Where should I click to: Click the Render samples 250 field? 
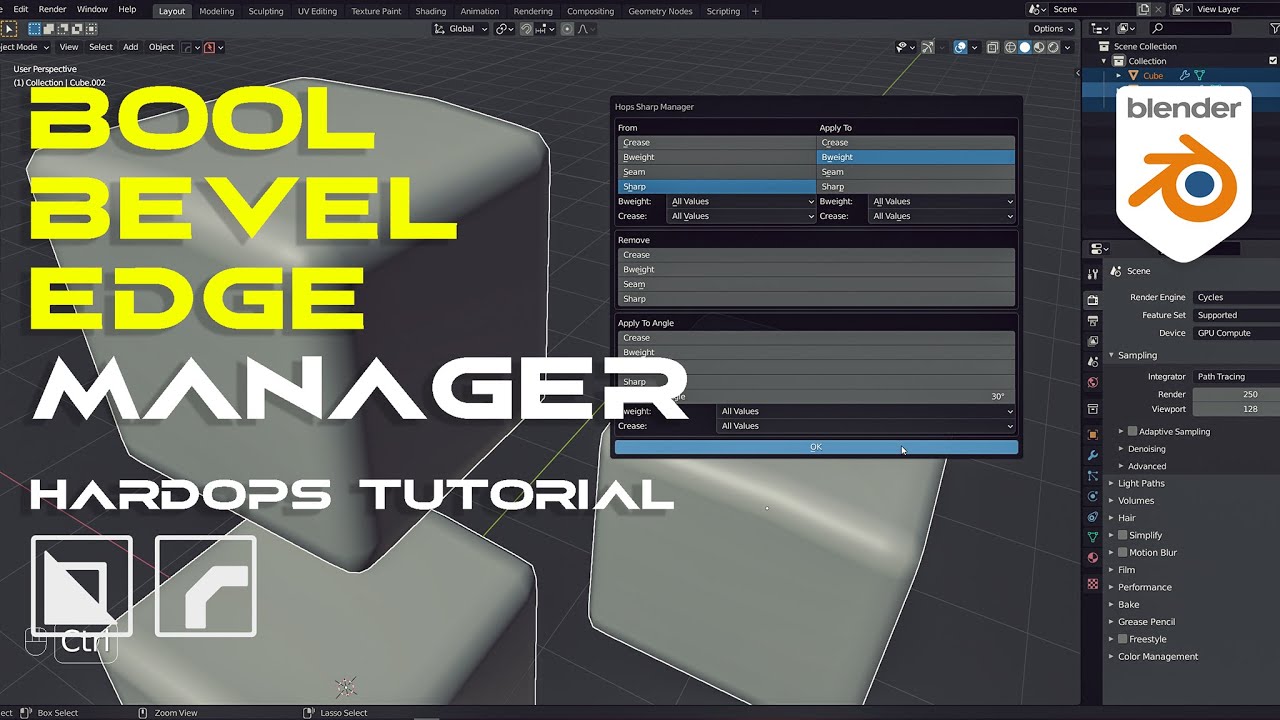(x=1236, y=394)
